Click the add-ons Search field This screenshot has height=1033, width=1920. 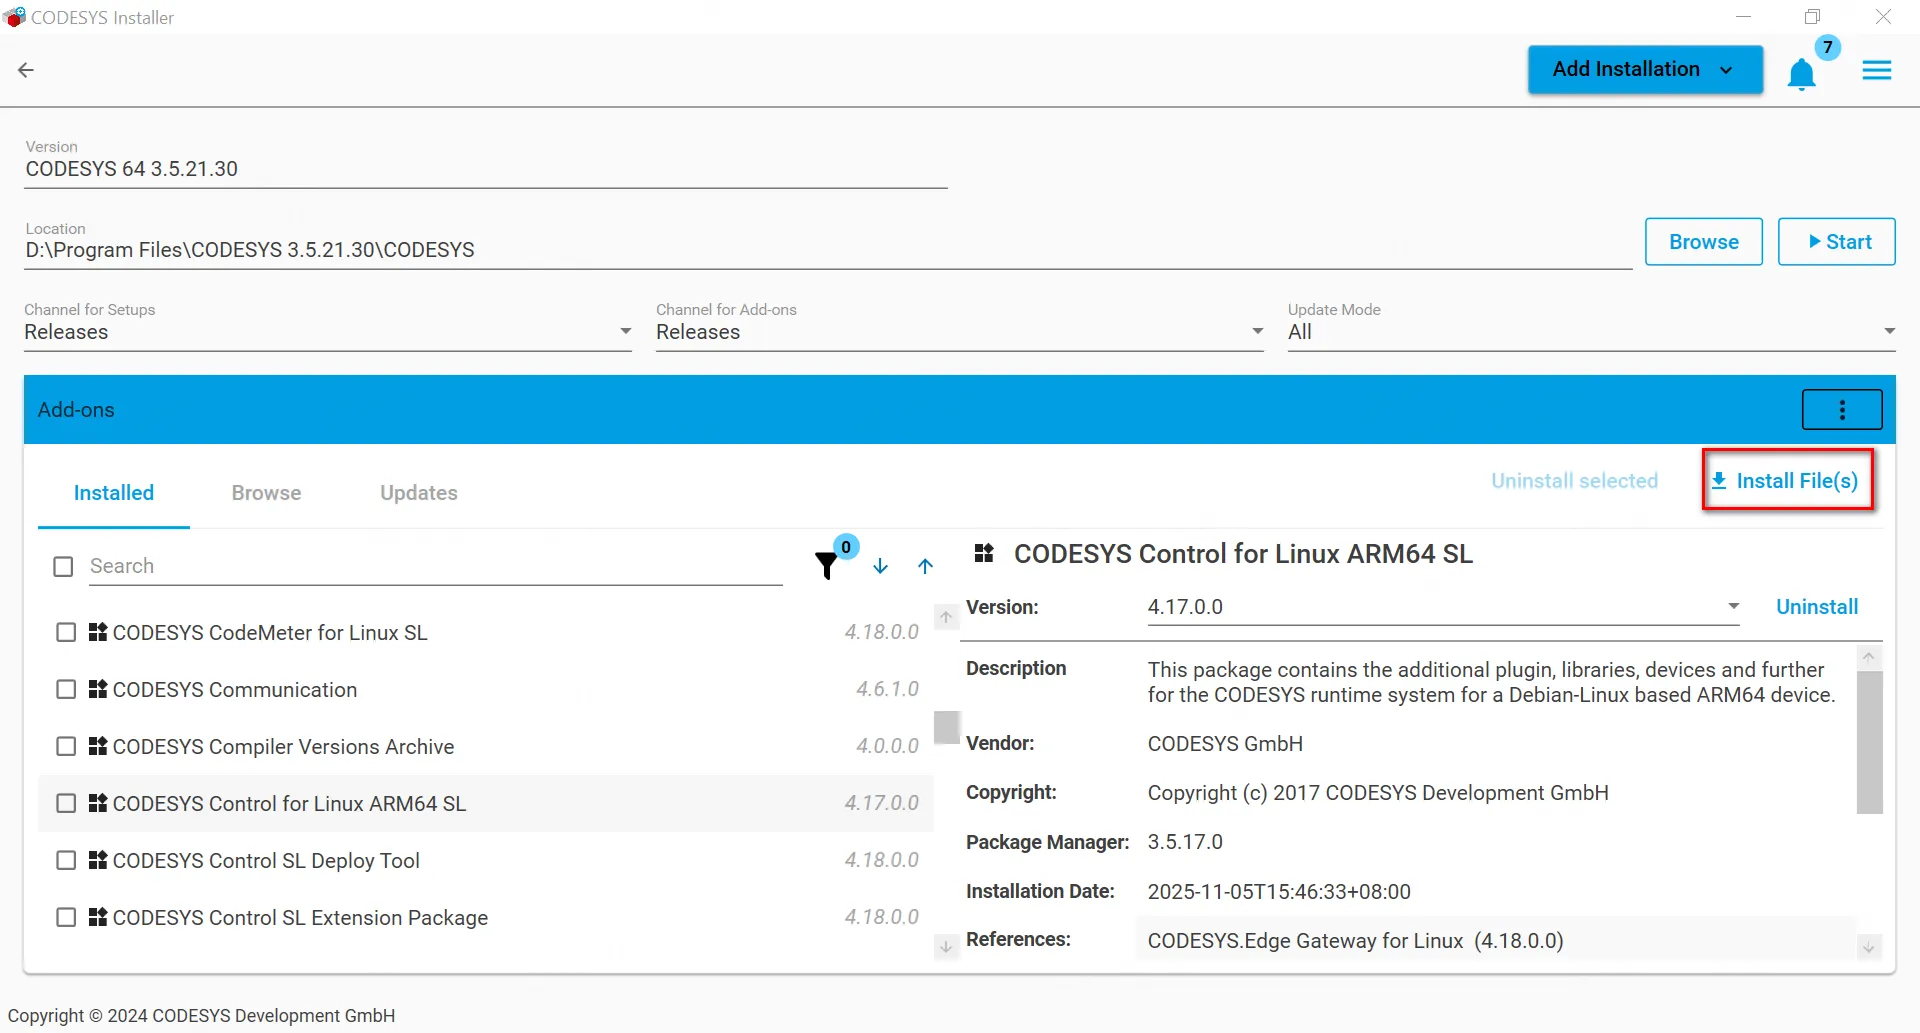pyautogui.click(x=435, y=566)
